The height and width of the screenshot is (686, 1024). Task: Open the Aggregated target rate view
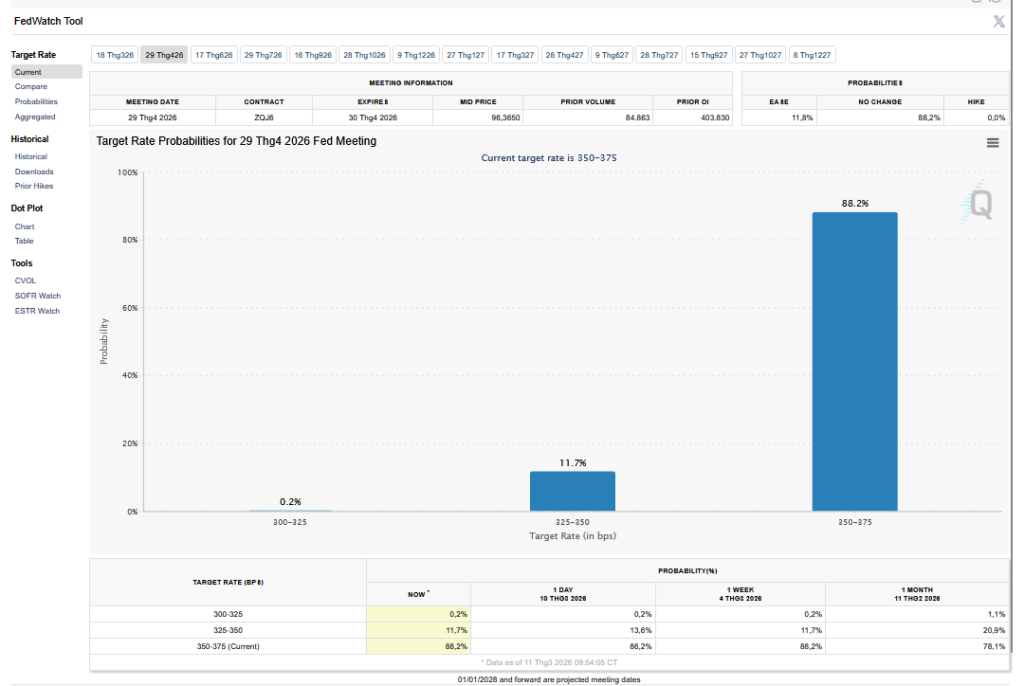[35, 117]
